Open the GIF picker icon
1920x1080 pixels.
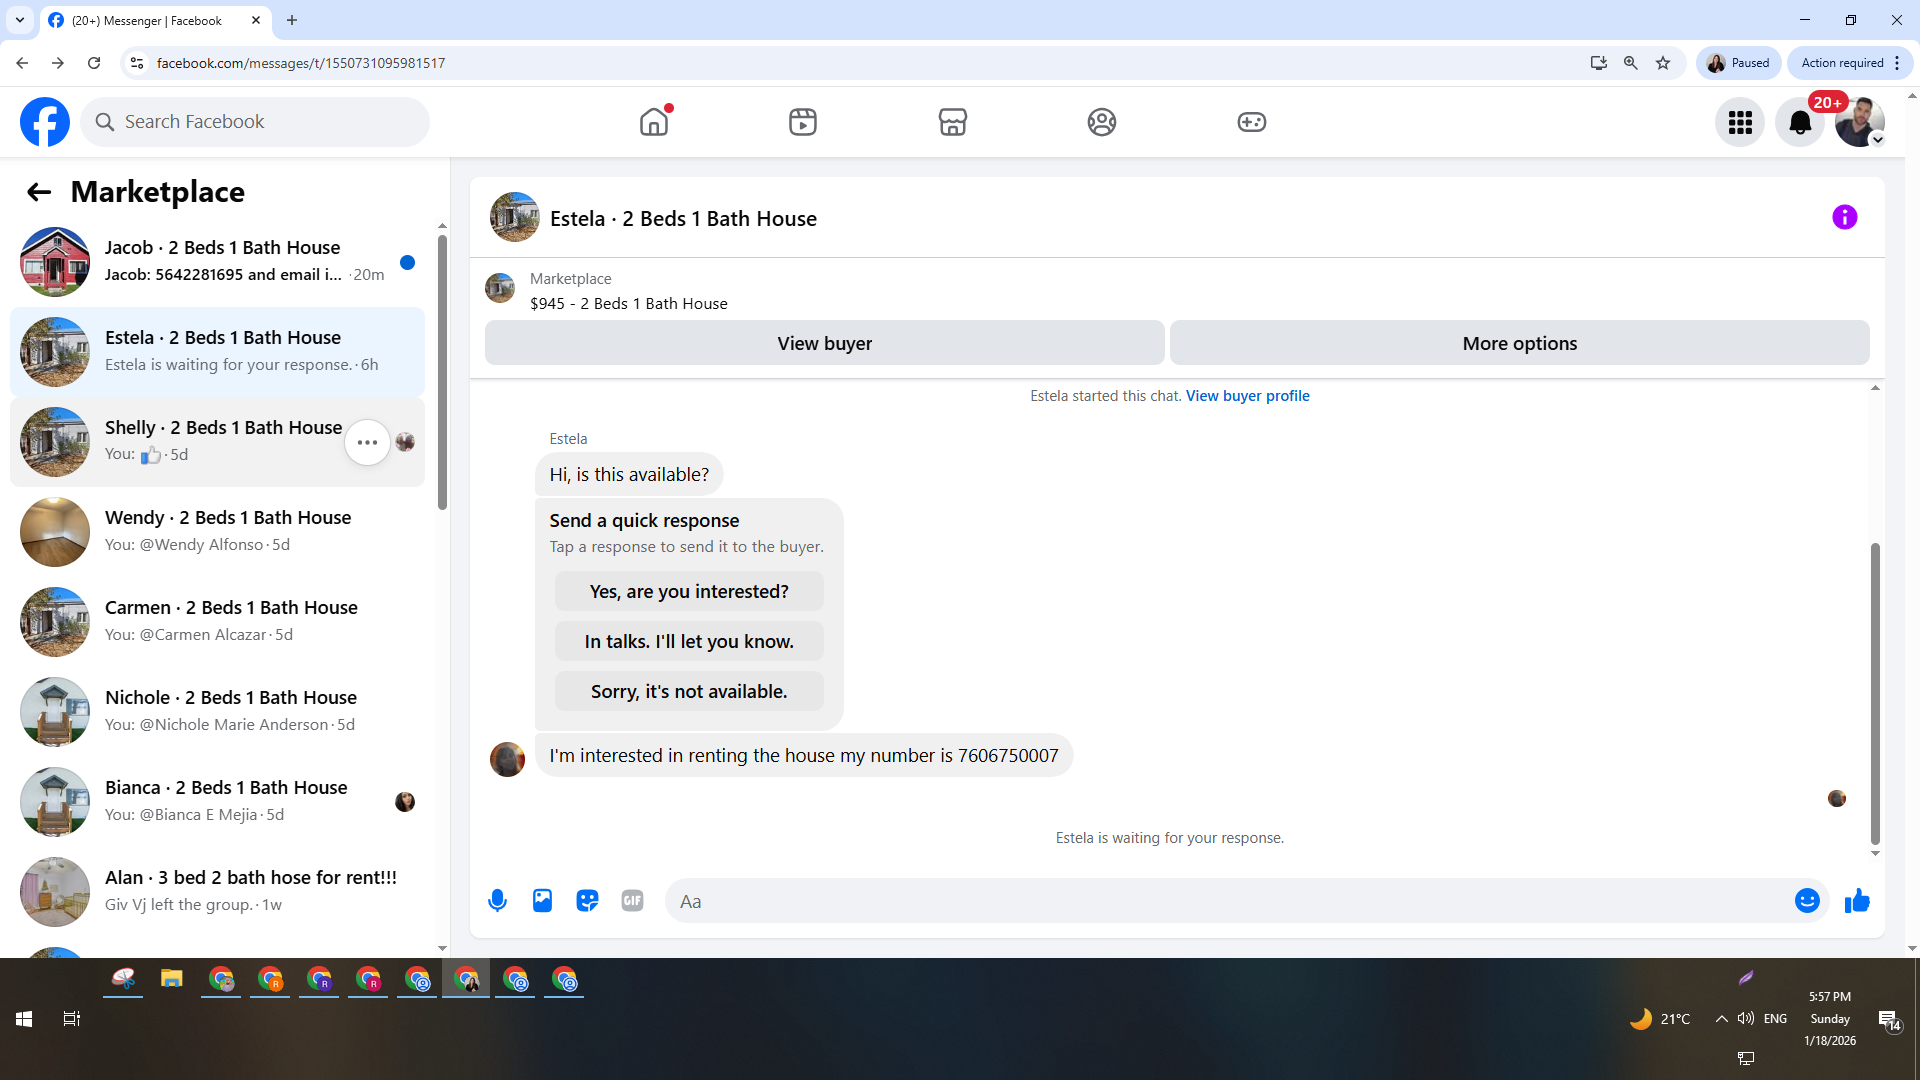pos(632,901)
